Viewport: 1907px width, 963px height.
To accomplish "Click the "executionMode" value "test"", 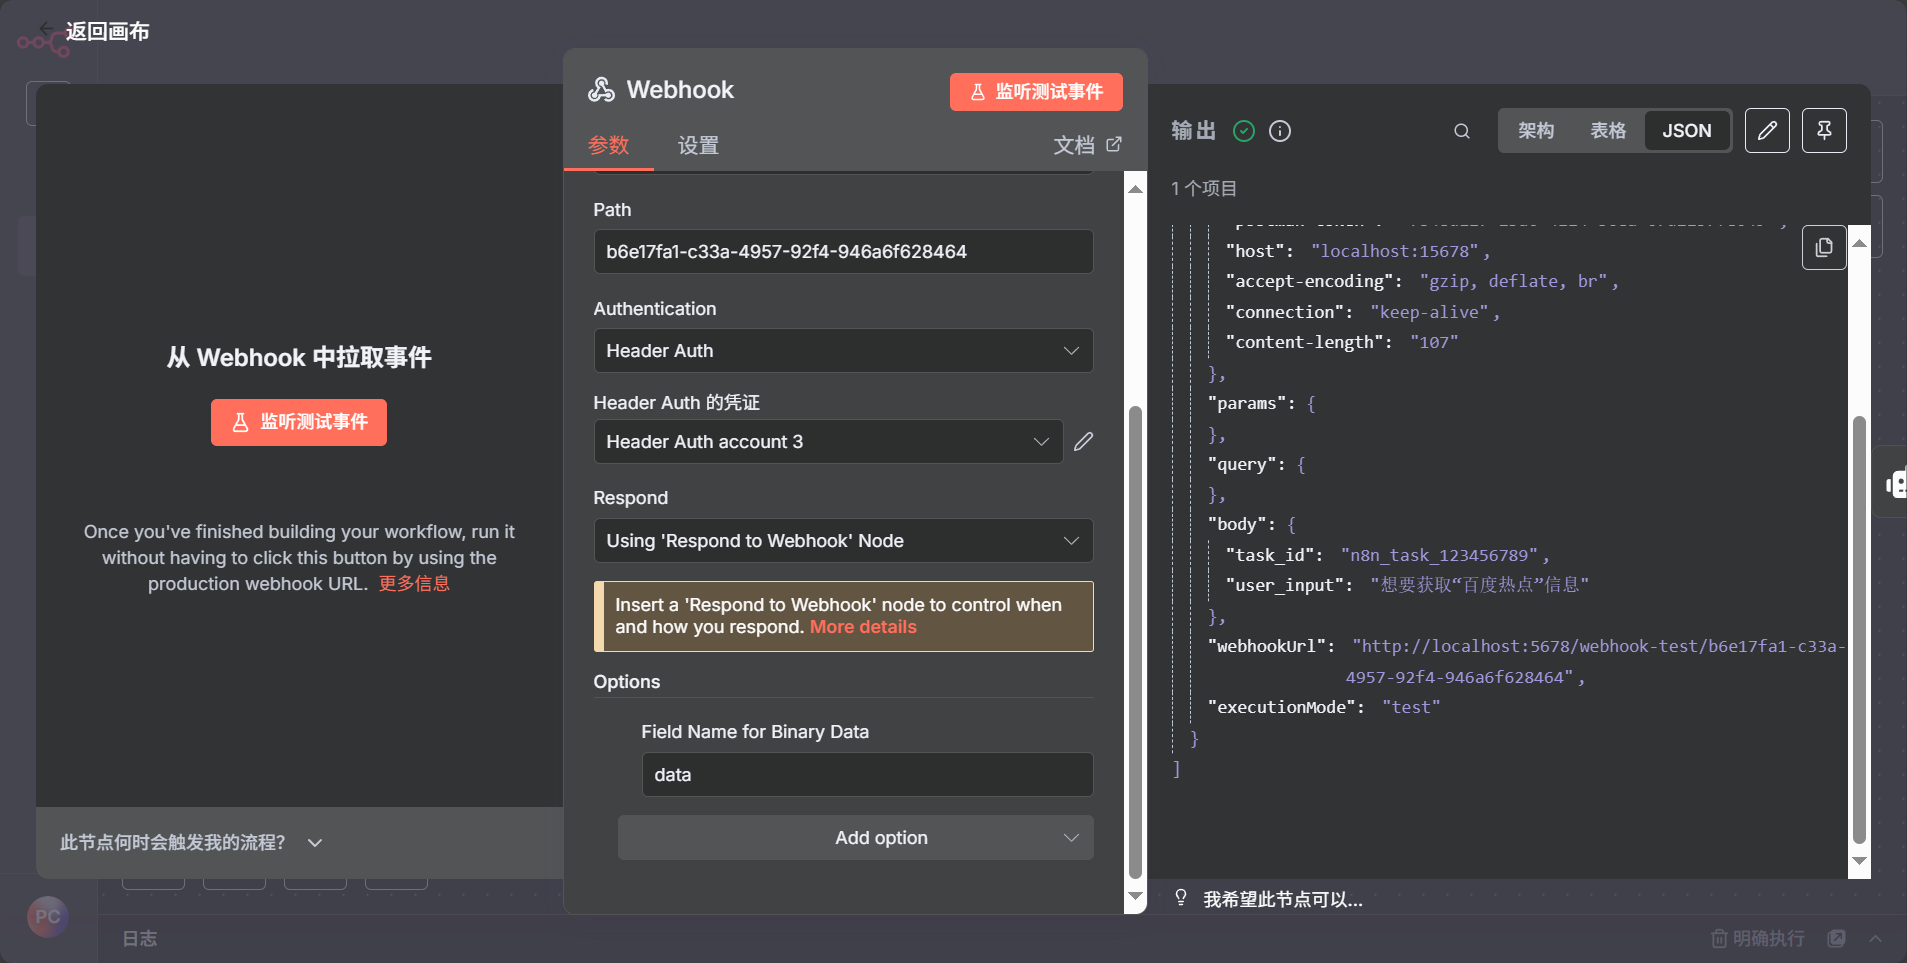I will 1411,707.
